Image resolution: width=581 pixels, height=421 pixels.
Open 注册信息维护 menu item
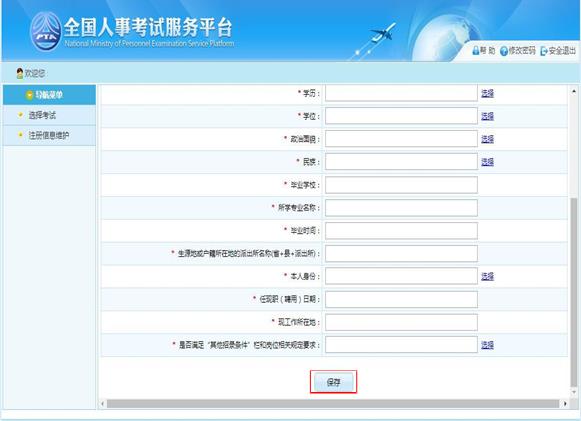pyautogui.click(x=49, y=136)
